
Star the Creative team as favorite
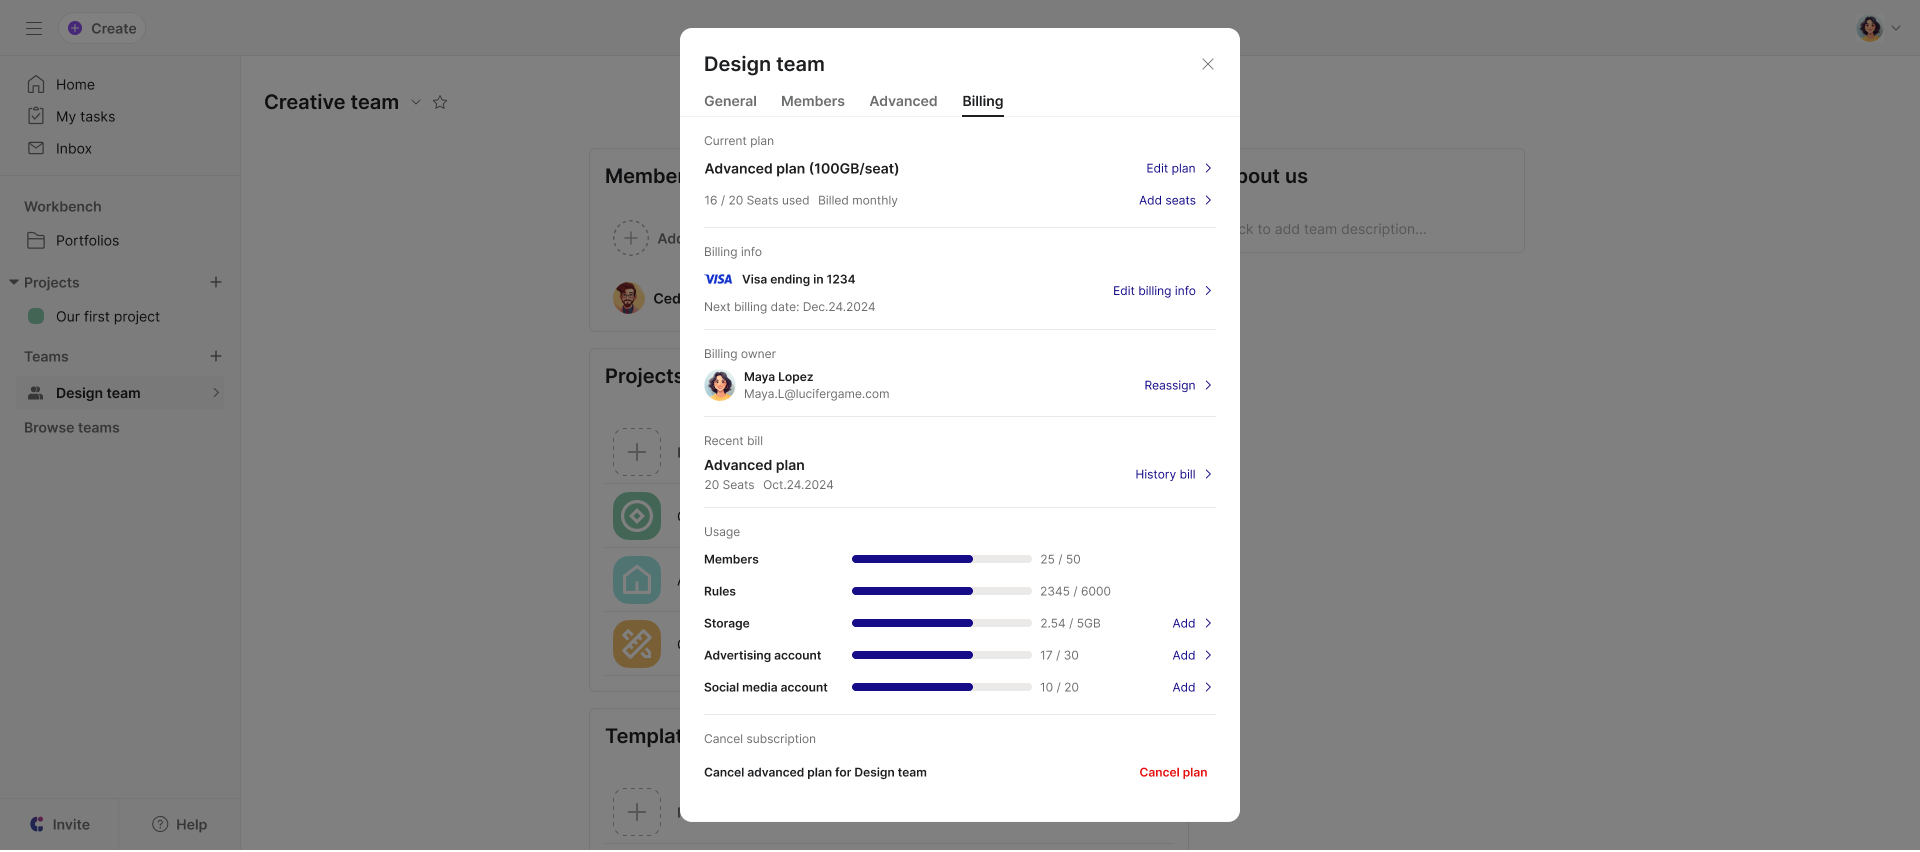pos(440,102)
